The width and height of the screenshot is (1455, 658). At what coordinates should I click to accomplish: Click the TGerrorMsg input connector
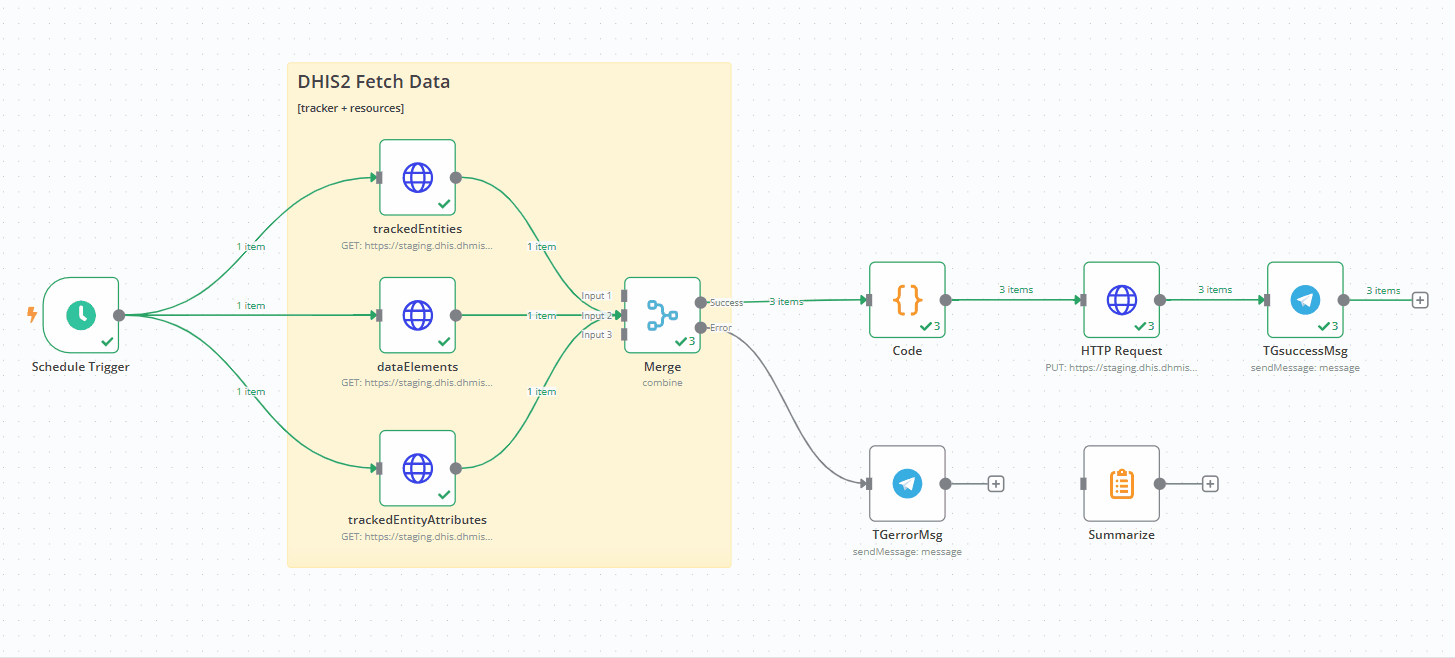(869, 483)
